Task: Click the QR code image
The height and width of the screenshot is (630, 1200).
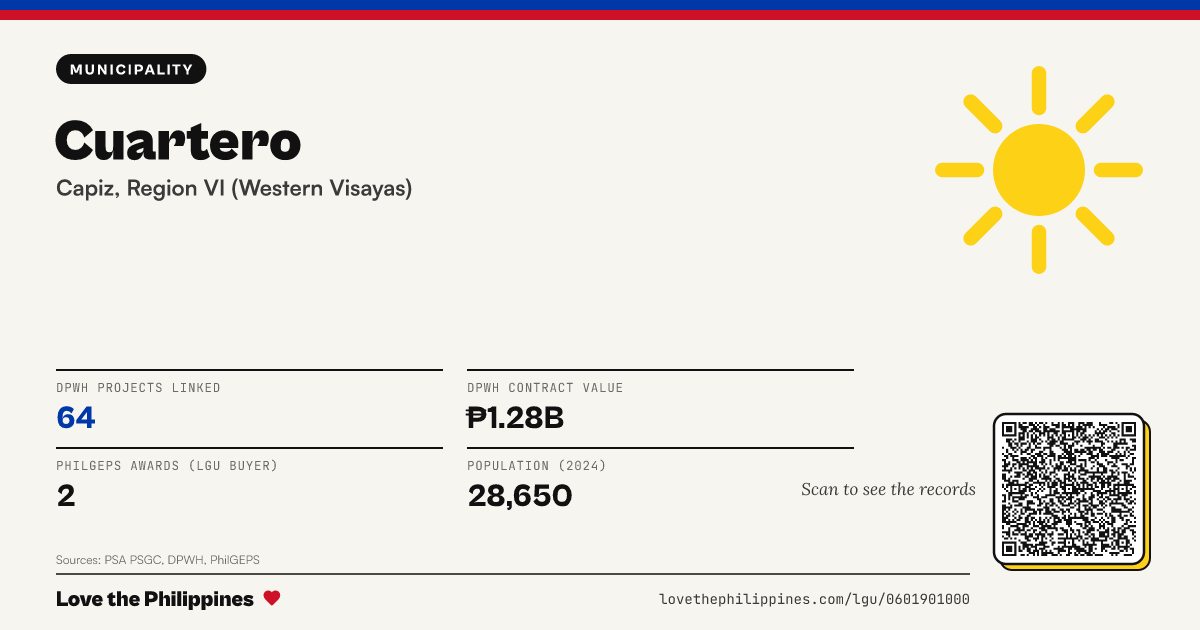Action: [1069, 489]
